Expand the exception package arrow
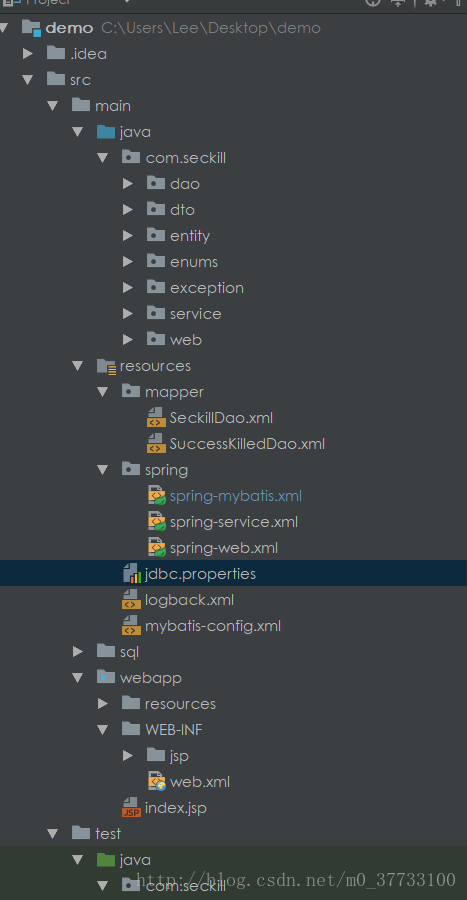This screenshot has height=900, width=467. click(x=128, y=288)
